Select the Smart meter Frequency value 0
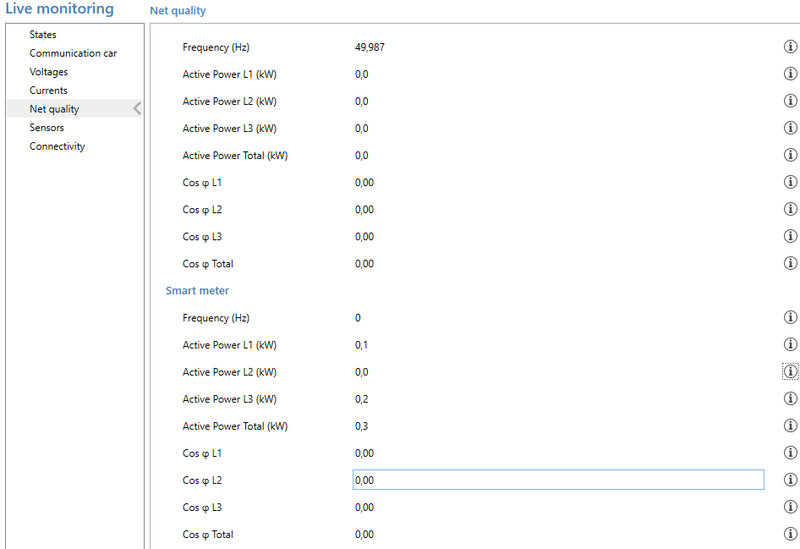800x549 pixels. click(358, 318)
